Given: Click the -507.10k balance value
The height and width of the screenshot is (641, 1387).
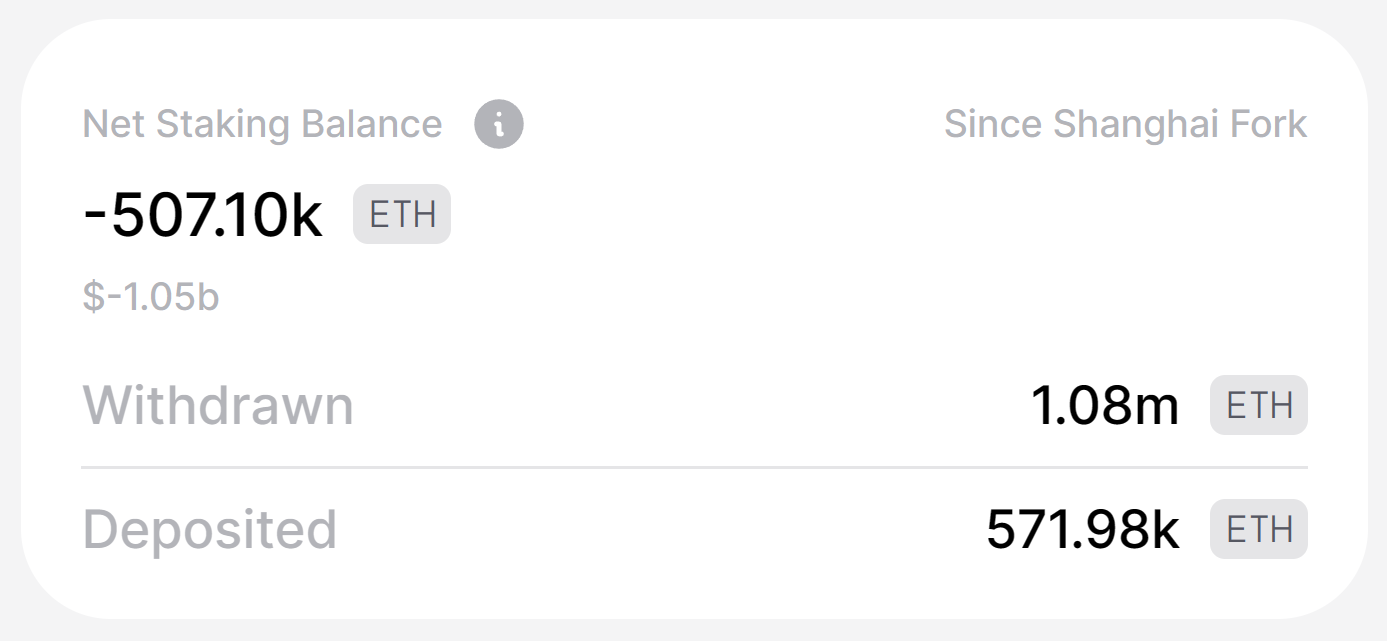Looking at the screenshot, I should [203, 216].
